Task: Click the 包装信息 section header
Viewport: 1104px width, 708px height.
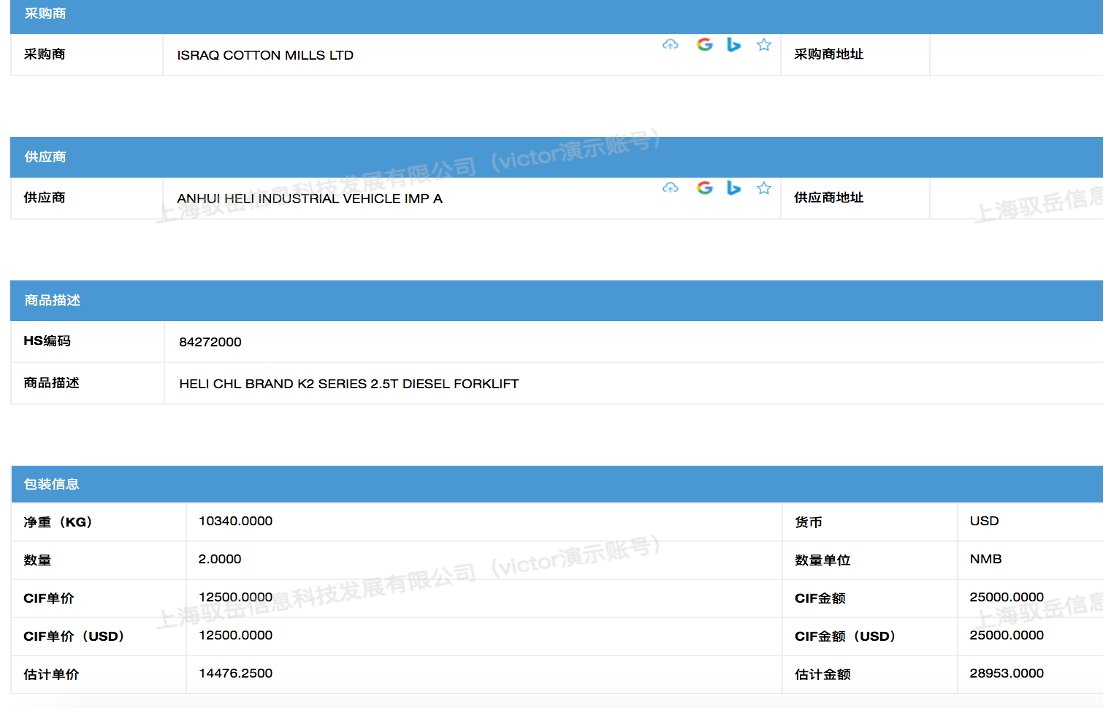Action: [556, 484]
